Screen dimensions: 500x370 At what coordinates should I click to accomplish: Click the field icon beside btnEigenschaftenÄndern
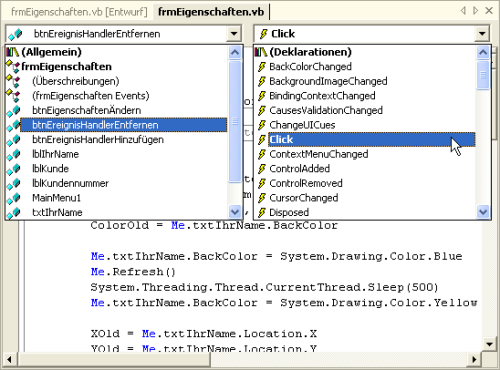pos(14,111)
